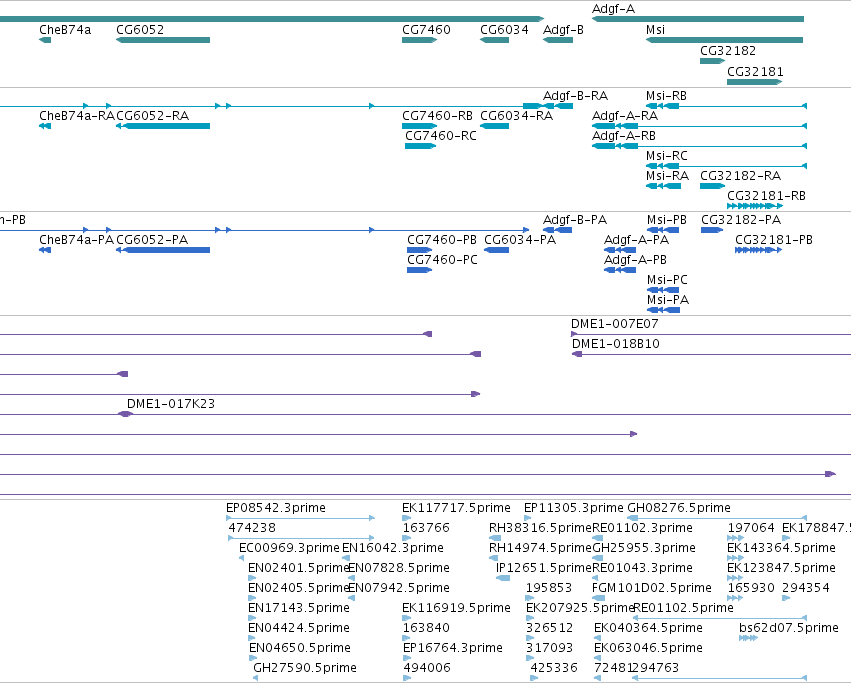This screenshot has width=851, height=683.
Task: Select the EN17143.5prime feature label
Action: point(299,608)
